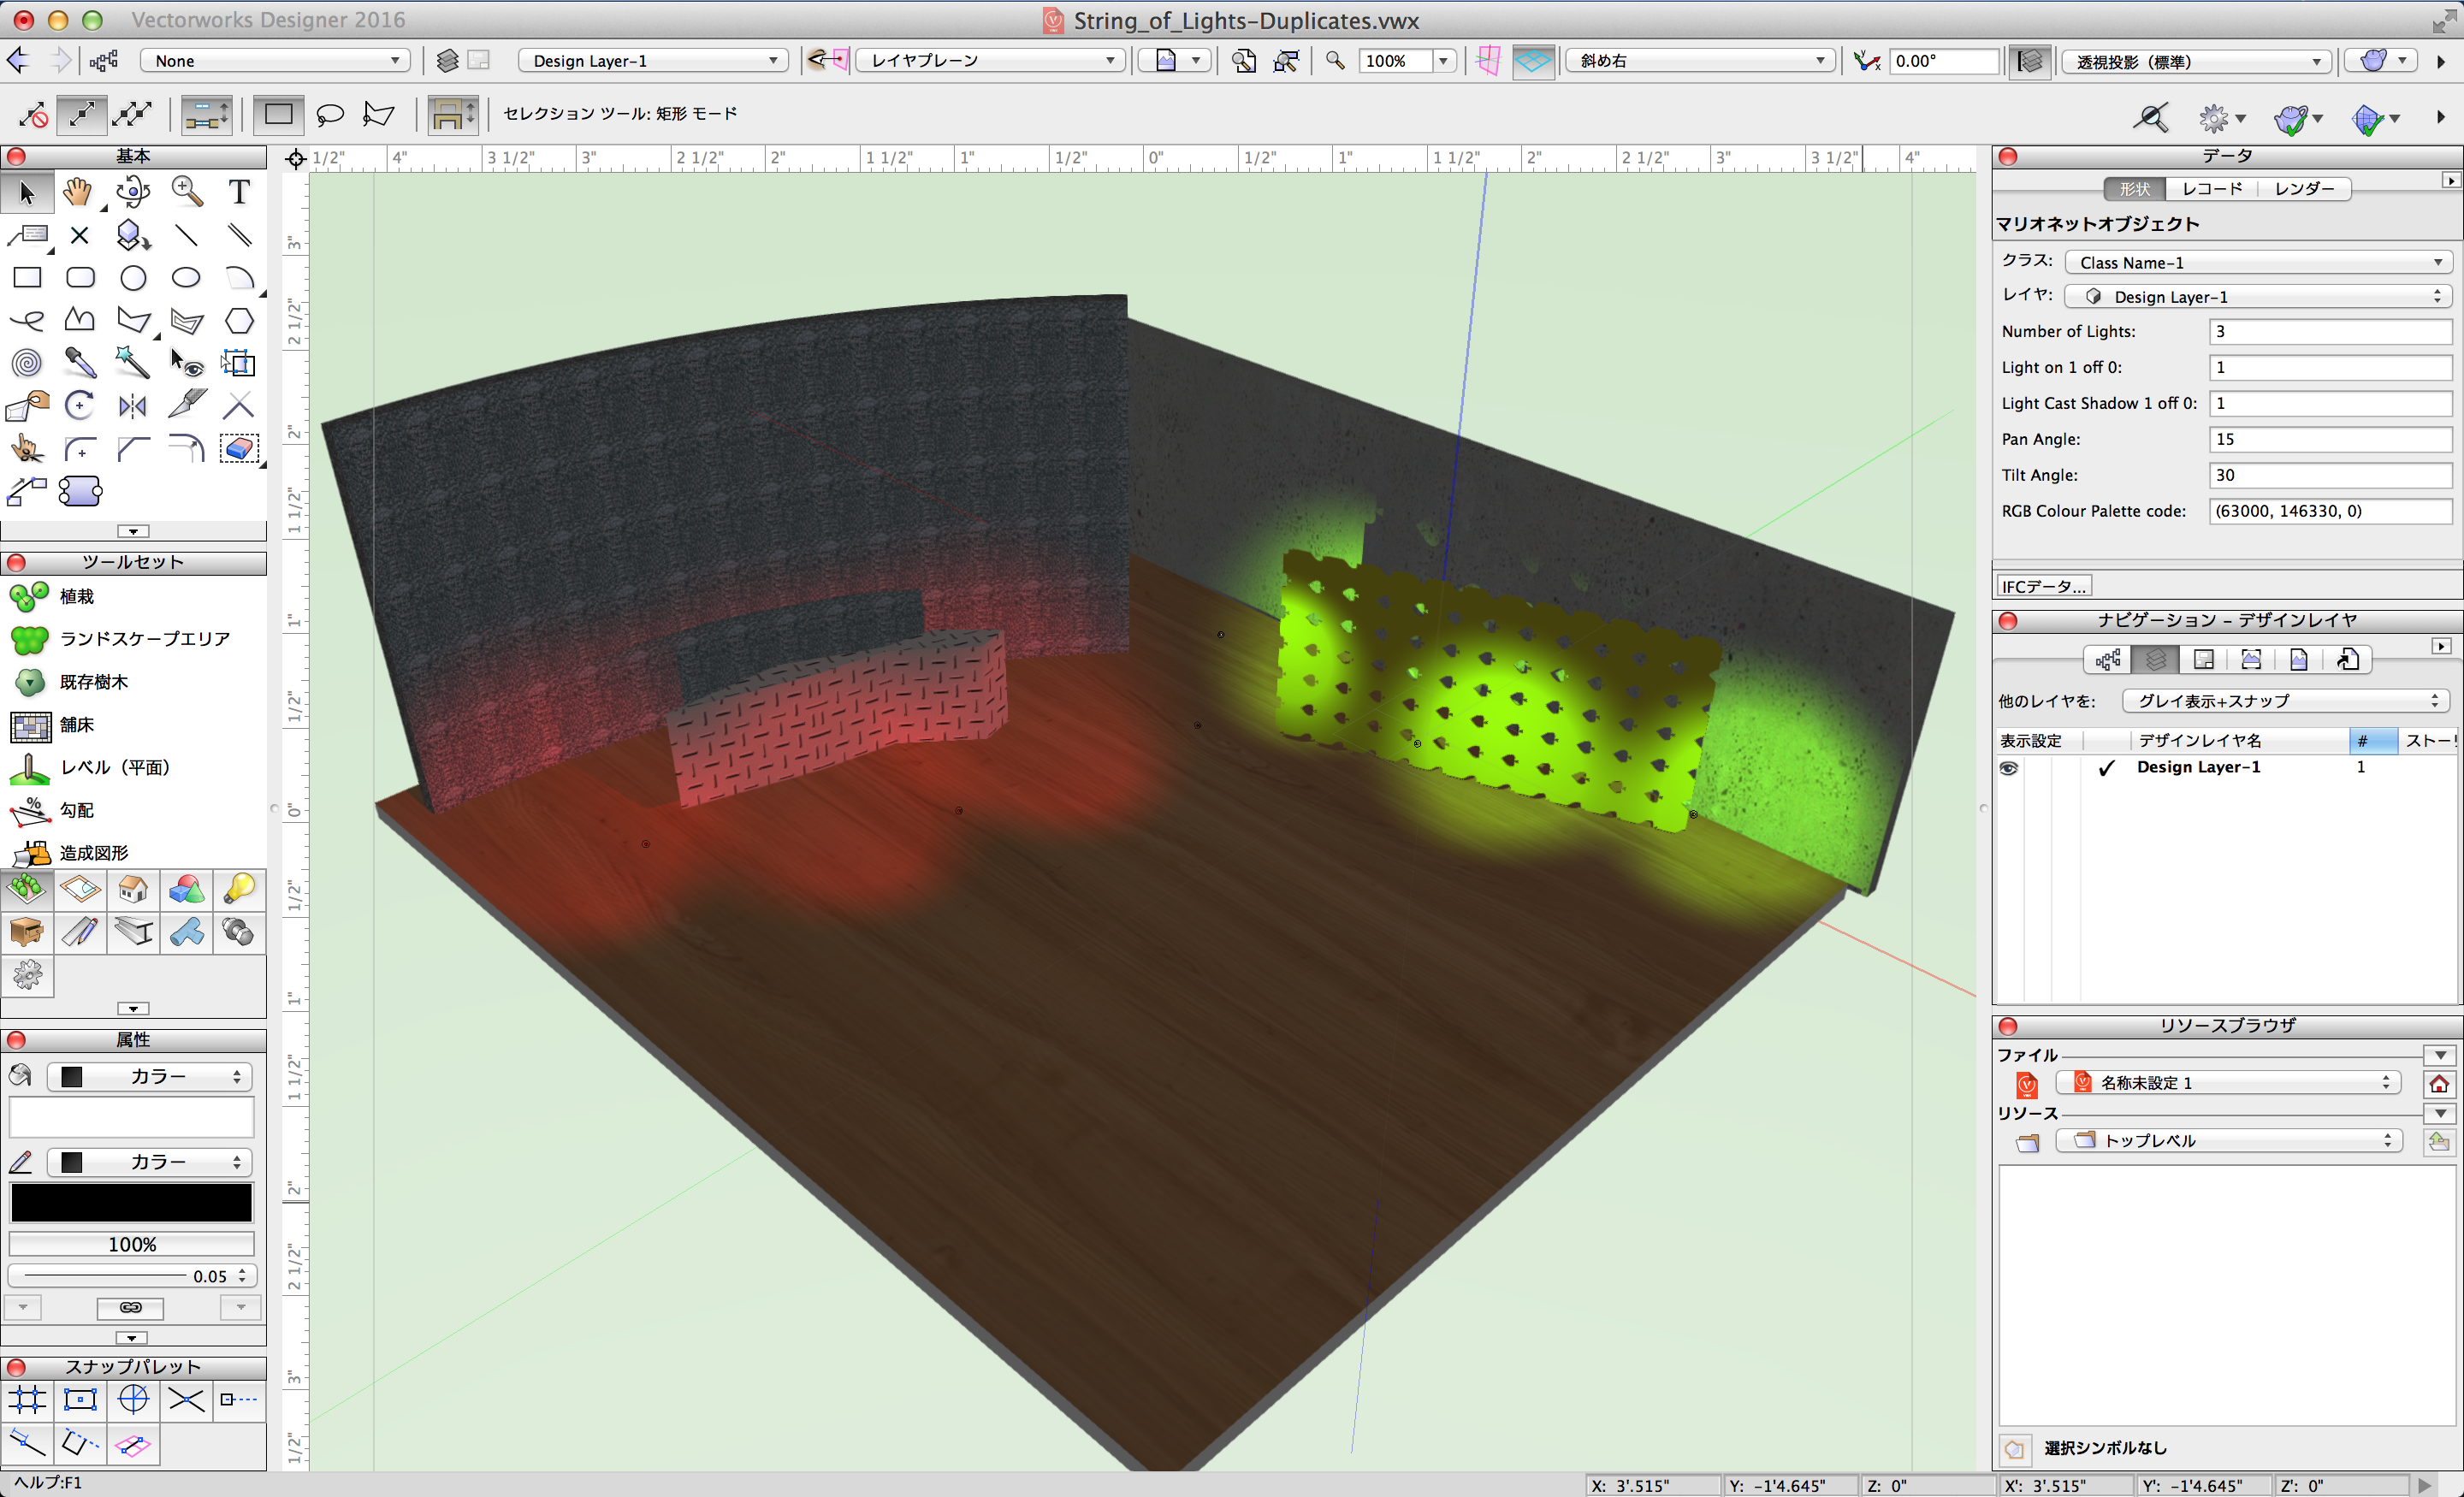This screenshot has height=1497, width=2464.
Task: Click the IFCデータ... button
Action: coord(2043,586)
